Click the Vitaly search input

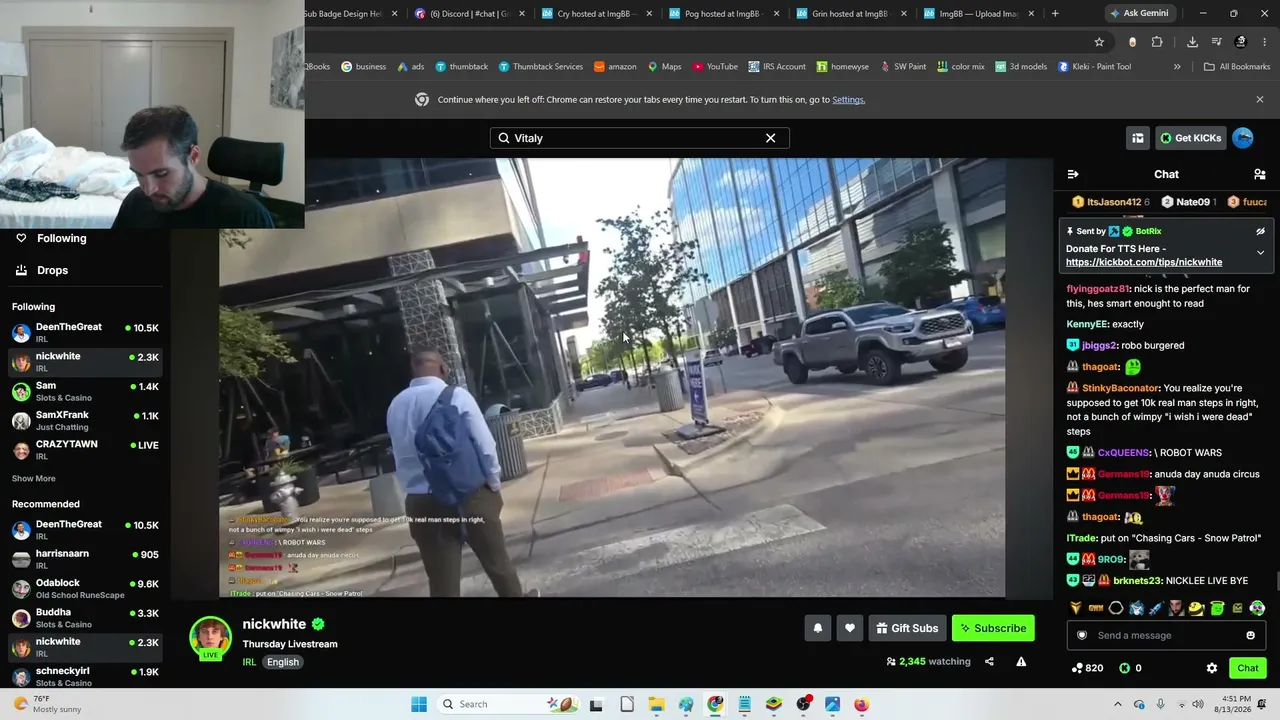click(640, 138)
